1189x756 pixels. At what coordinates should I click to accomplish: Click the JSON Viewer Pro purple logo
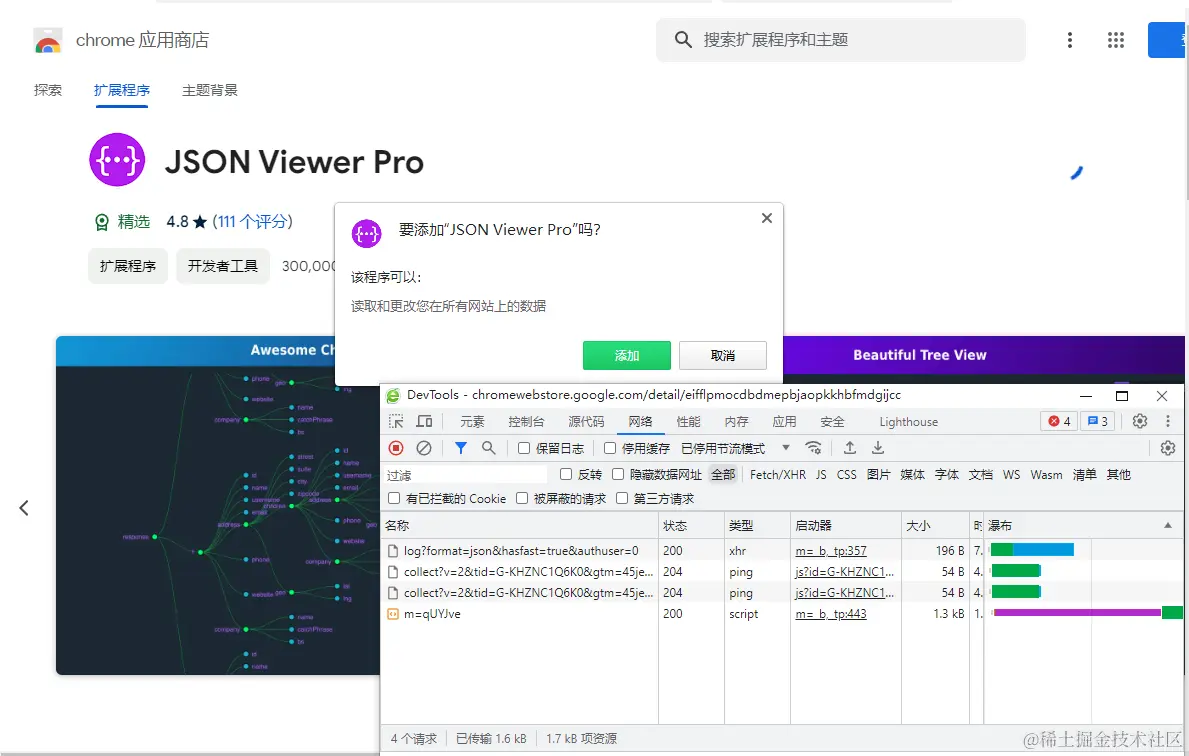click(x=117, y=160)
